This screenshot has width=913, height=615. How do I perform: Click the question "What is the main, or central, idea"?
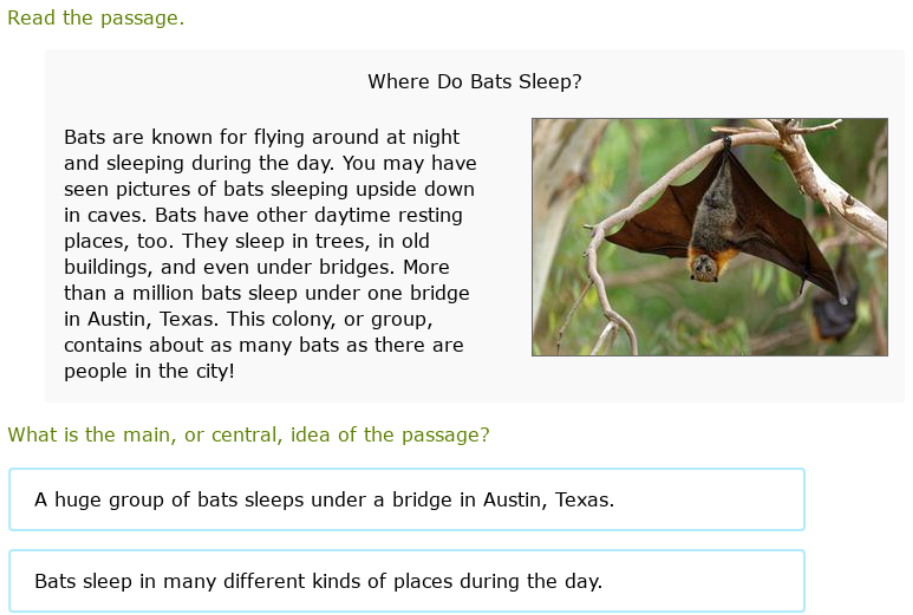point(248,435)
